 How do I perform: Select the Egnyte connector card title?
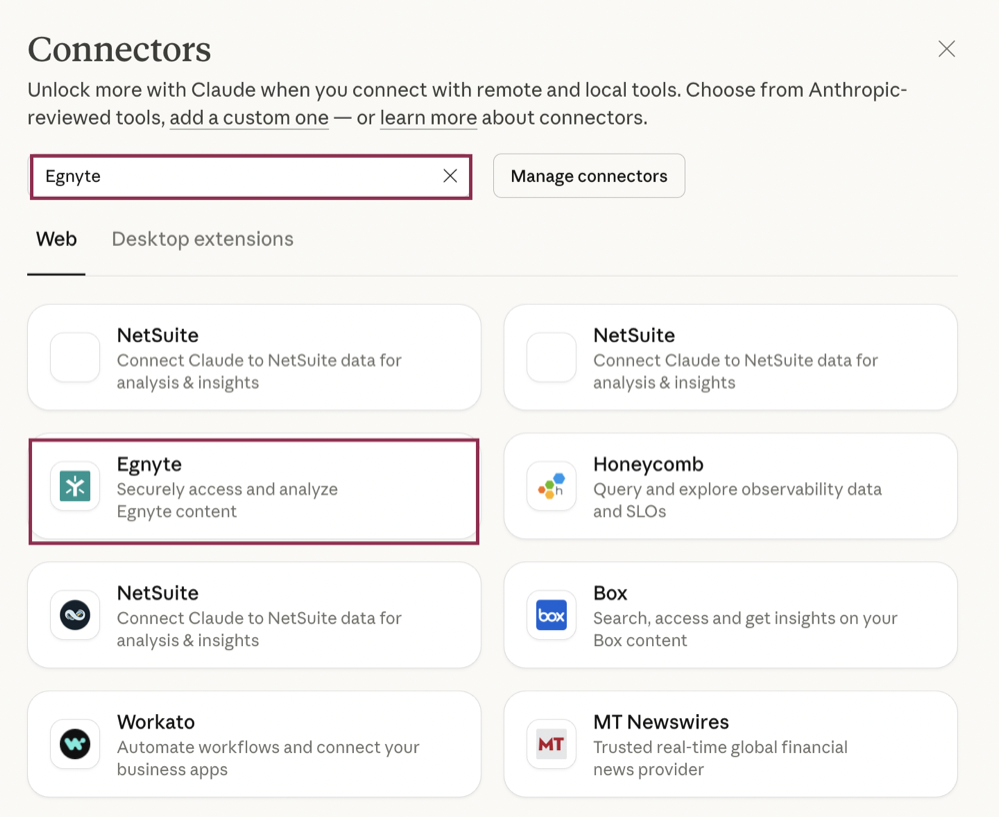tap(149, 464)
